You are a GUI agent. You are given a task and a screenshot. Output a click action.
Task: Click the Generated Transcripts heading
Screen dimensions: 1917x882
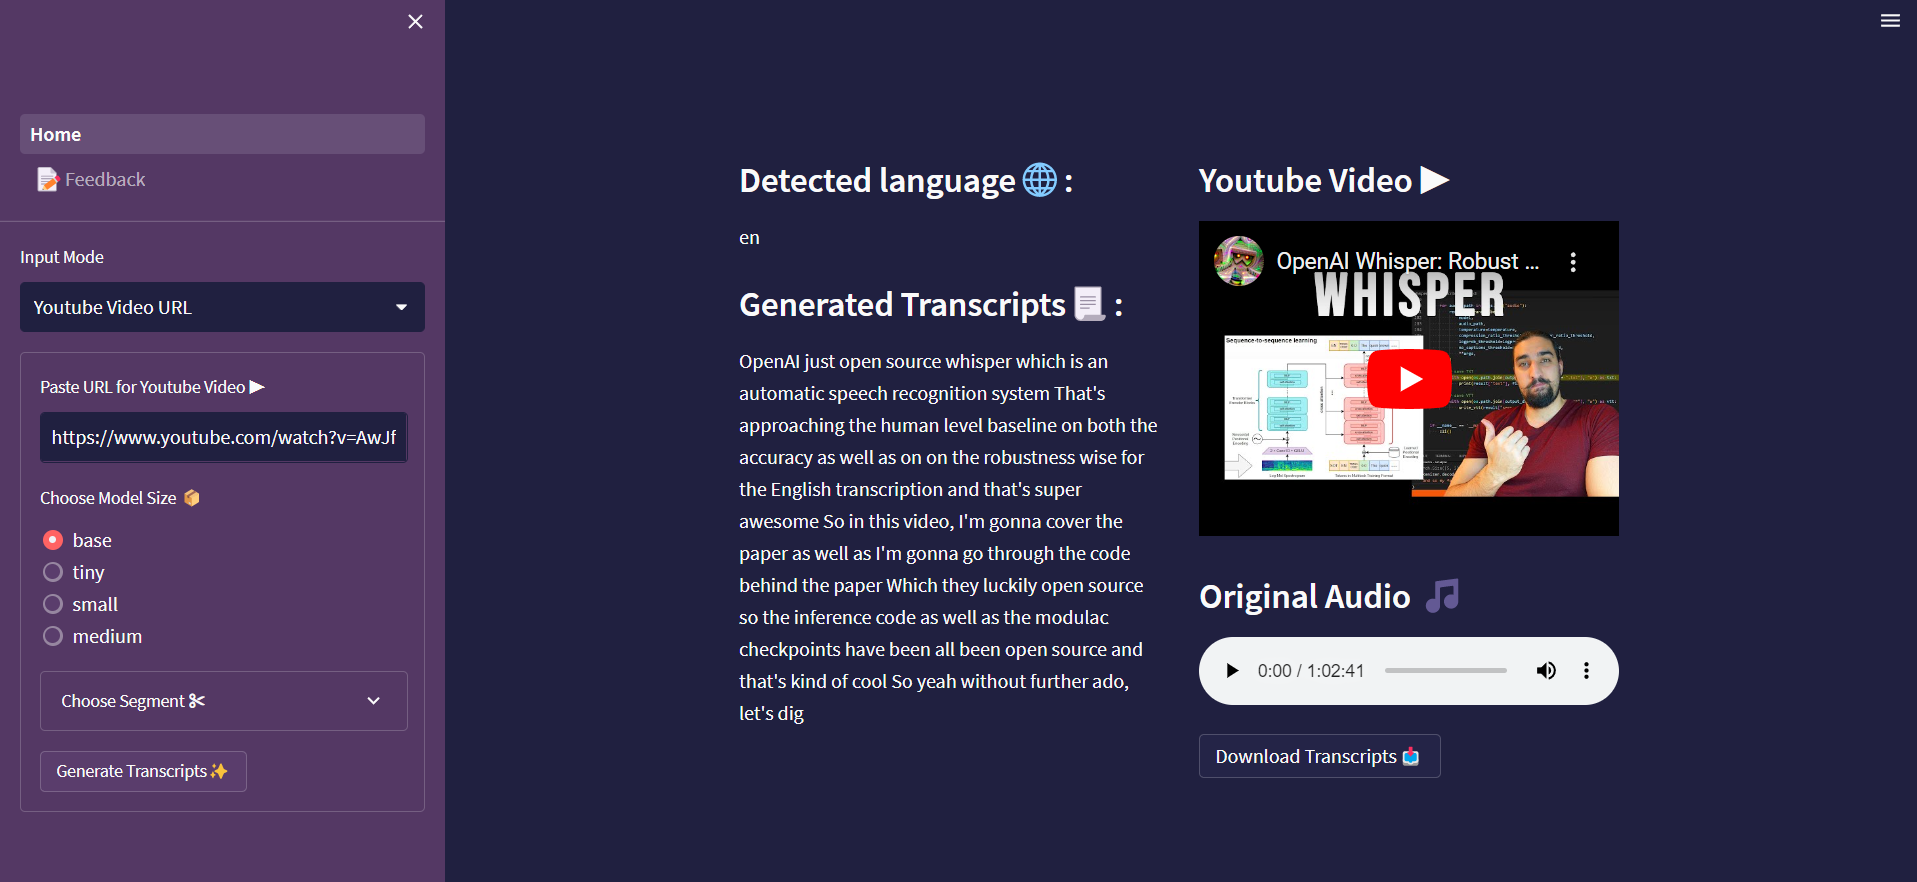930,304
